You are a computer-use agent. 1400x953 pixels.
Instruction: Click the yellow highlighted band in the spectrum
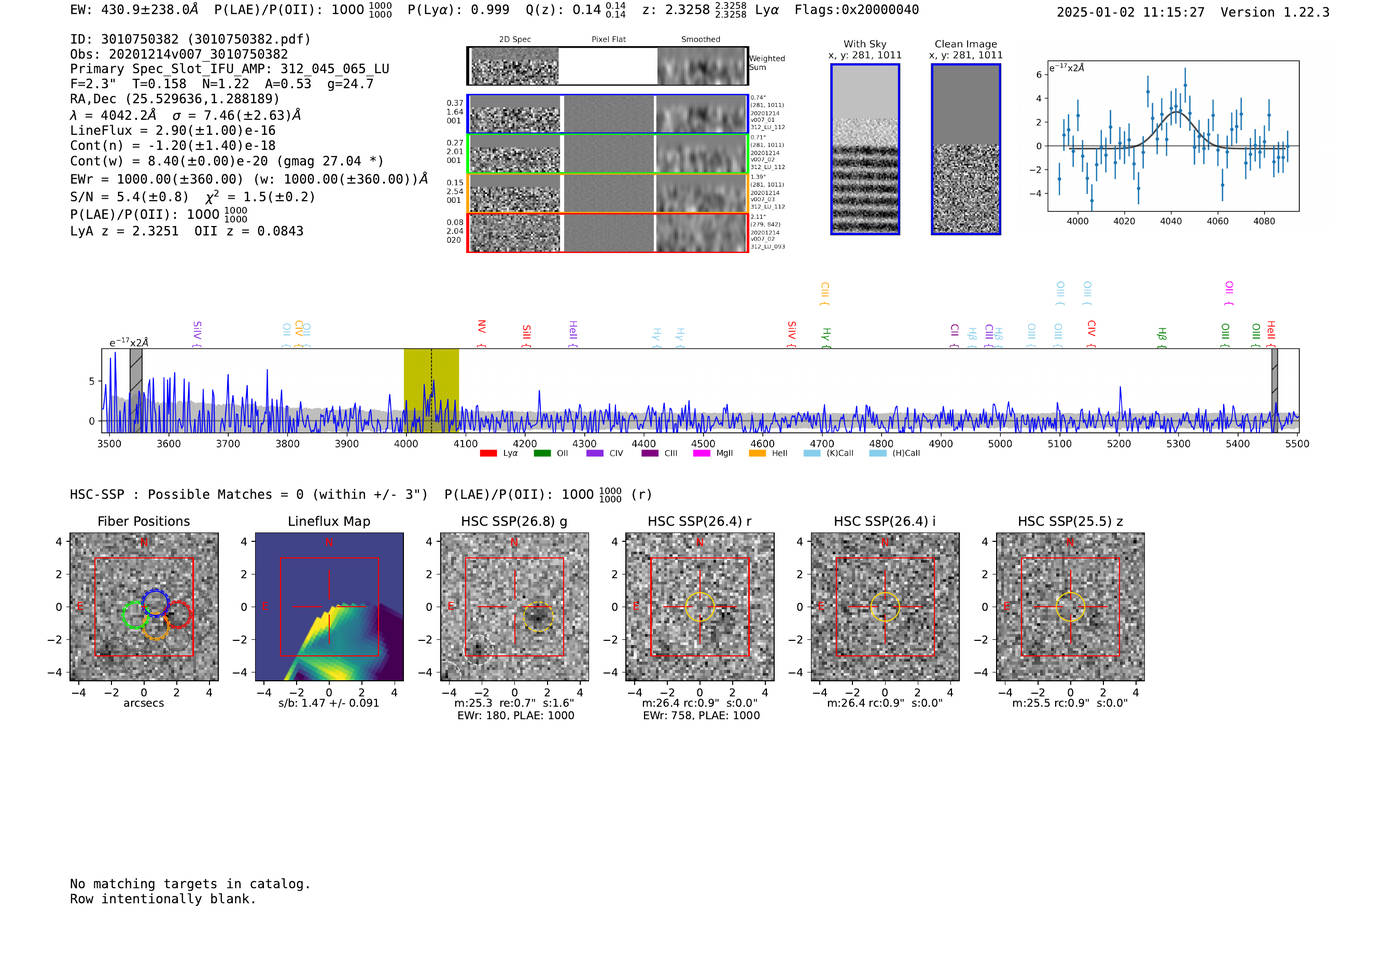click(431, 391)
